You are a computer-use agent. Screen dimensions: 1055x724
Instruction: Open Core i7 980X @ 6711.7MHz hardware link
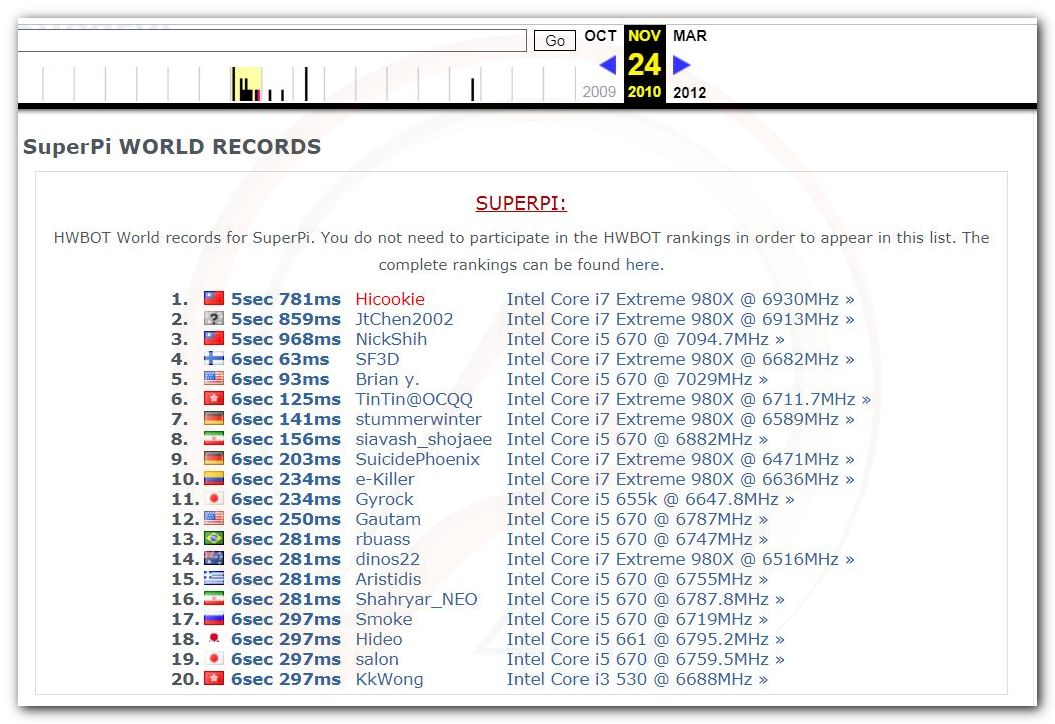(x=689, y=399)
